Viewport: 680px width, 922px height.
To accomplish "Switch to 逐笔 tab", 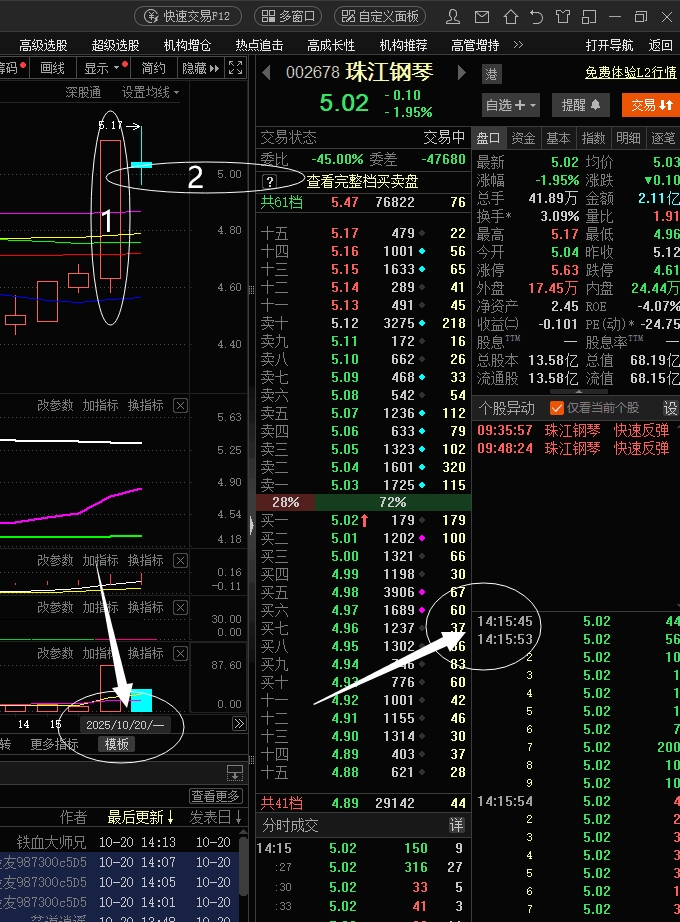I will (x=663, y=138).
